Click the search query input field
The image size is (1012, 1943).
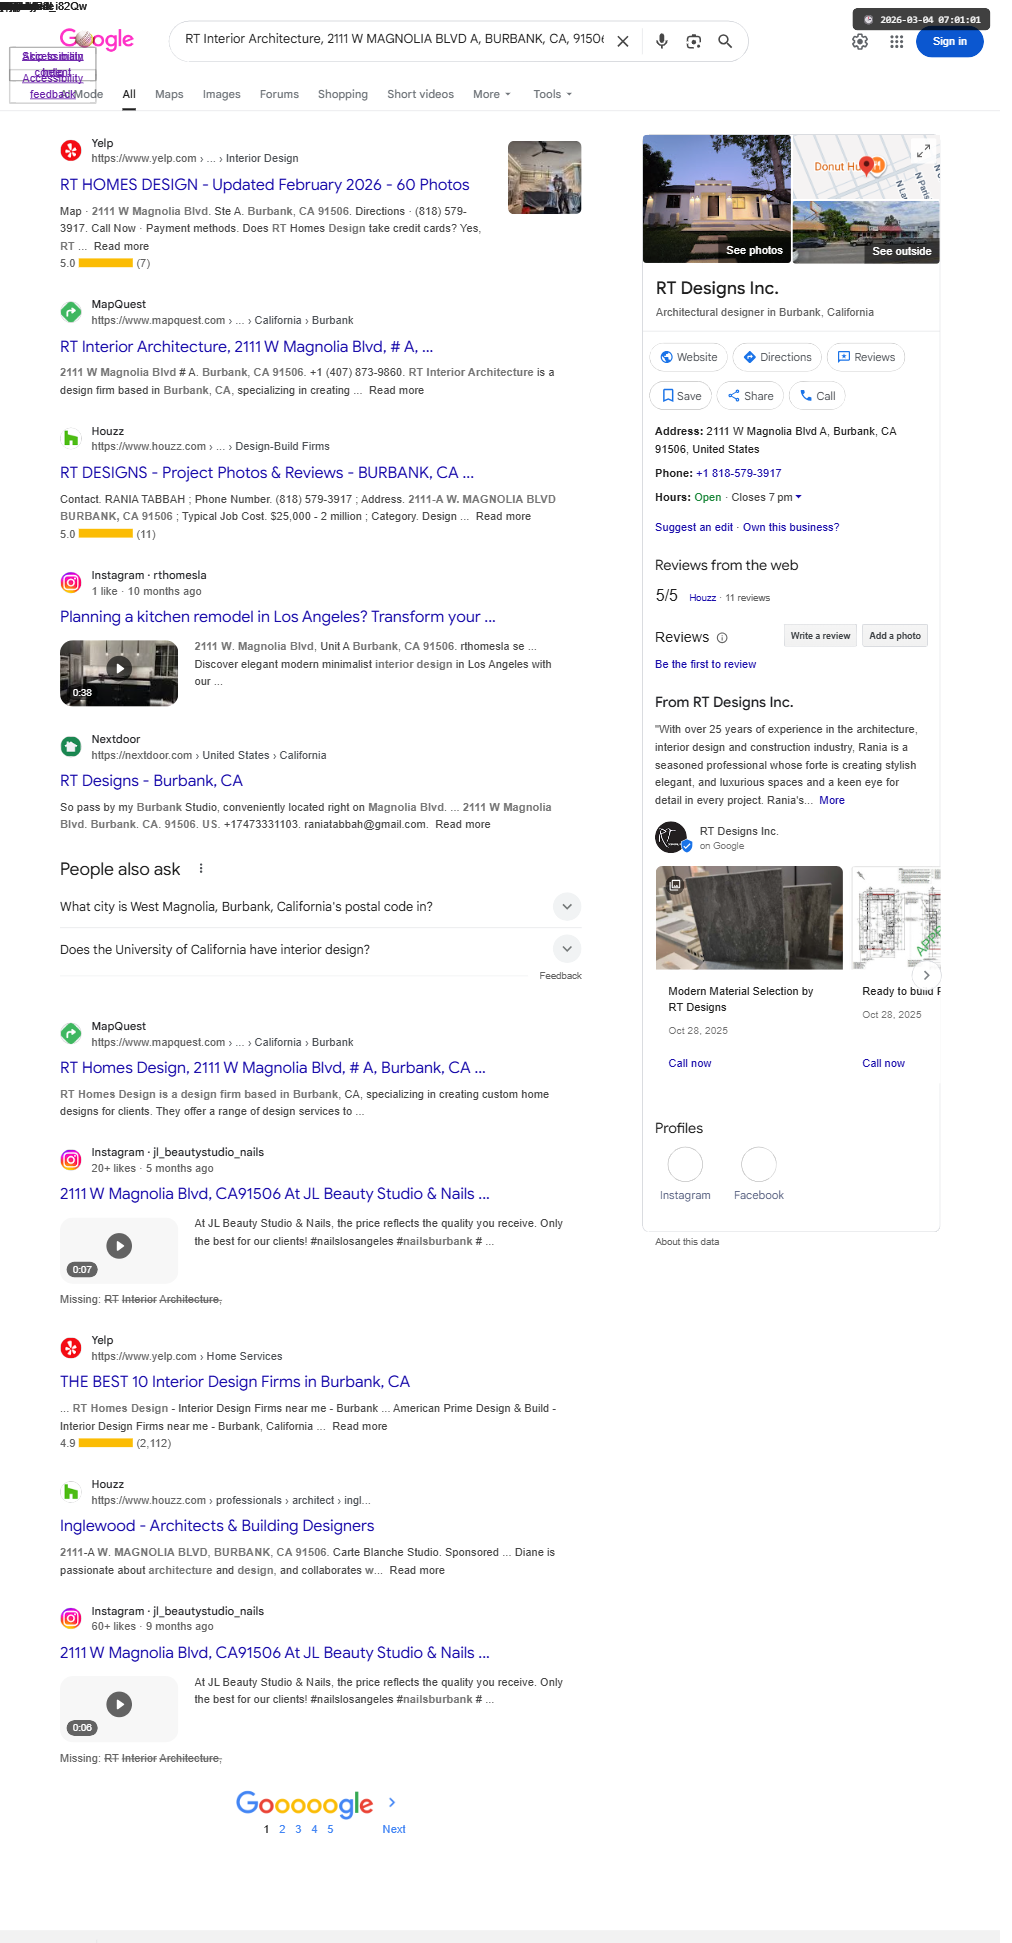click(394, 39)
